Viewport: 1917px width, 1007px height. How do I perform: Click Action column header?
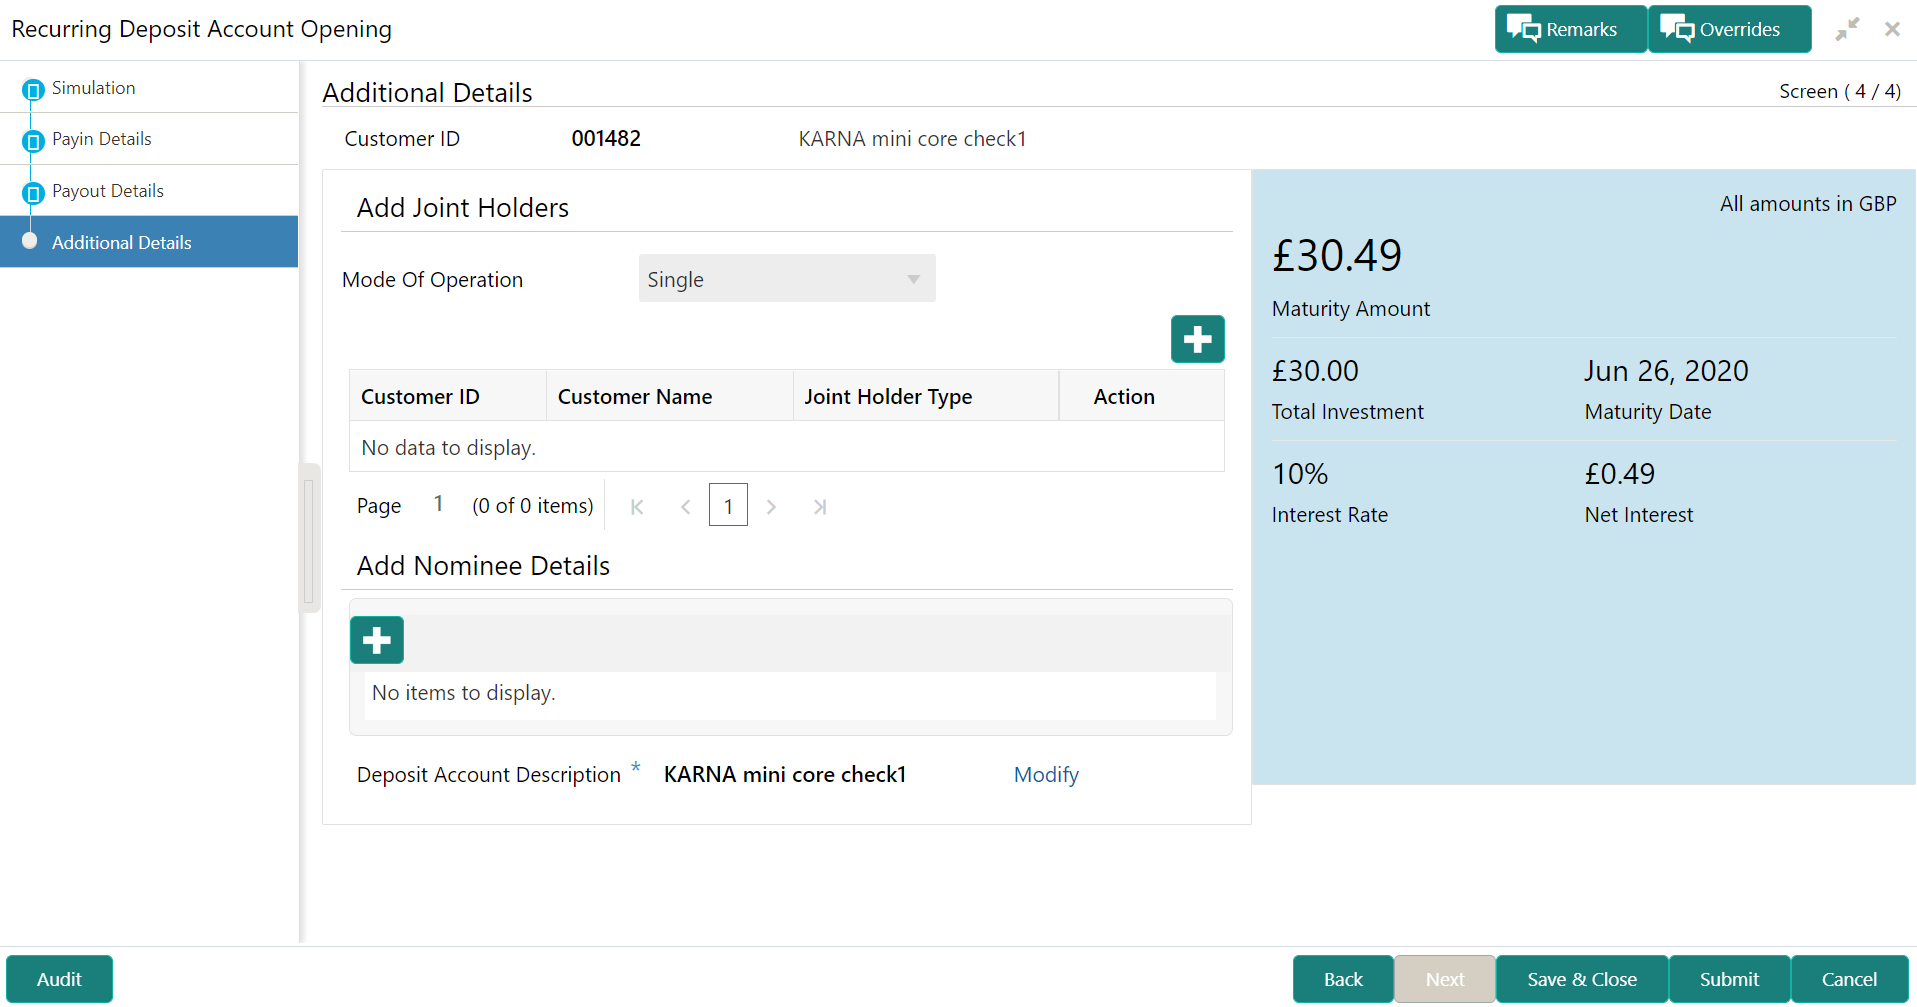click(1141, 396)
